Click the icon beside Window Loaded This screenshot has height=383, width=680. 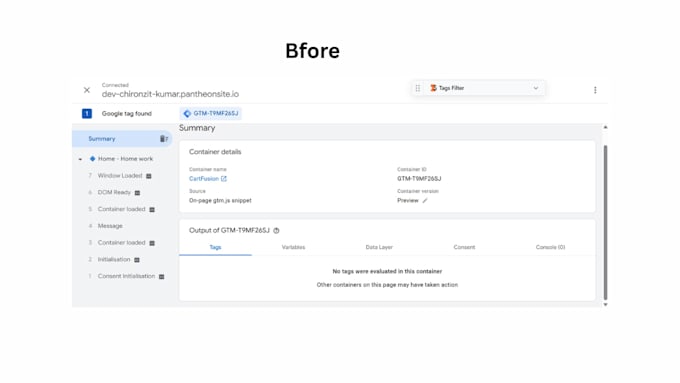coord(149,176)
